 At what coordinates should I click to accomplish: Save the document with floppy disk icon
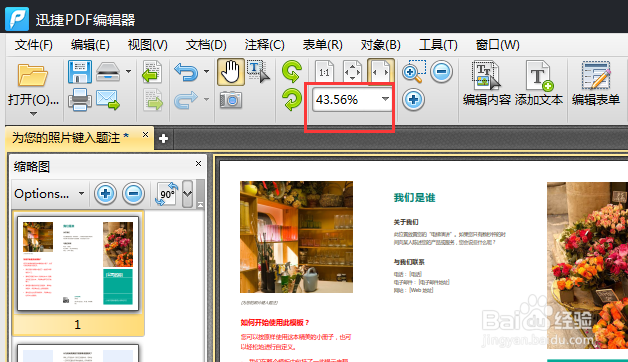80,72
